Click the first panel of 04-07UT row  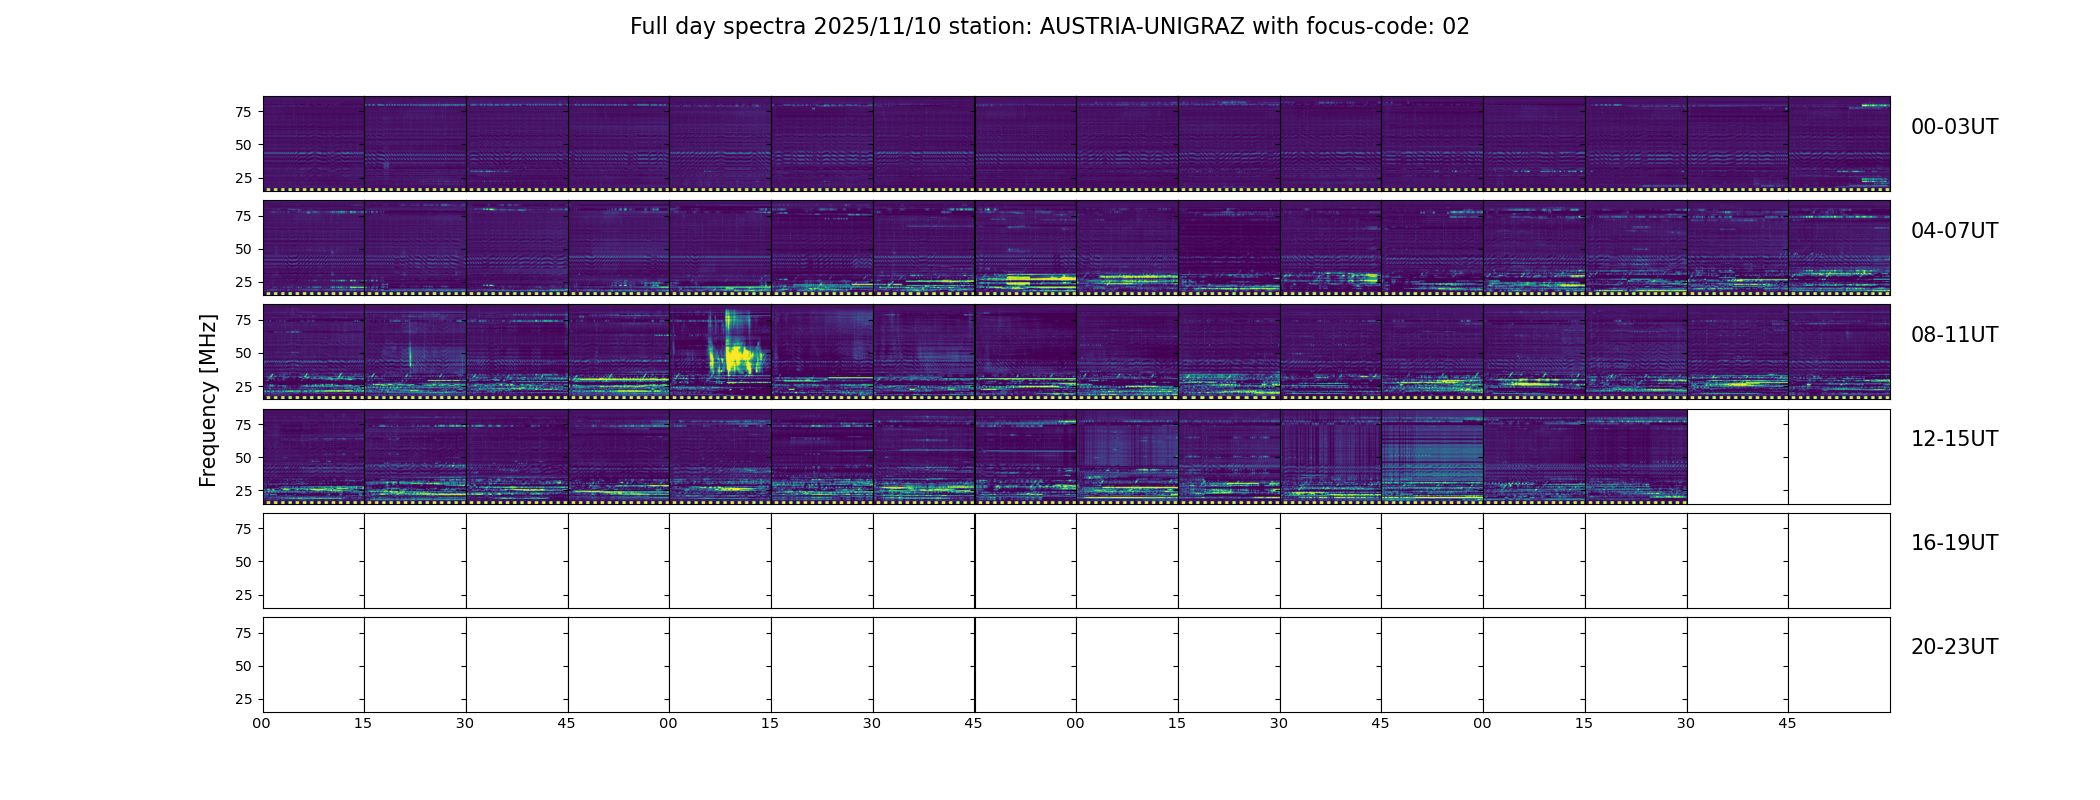pyautogui.click(x=314, y=248)
